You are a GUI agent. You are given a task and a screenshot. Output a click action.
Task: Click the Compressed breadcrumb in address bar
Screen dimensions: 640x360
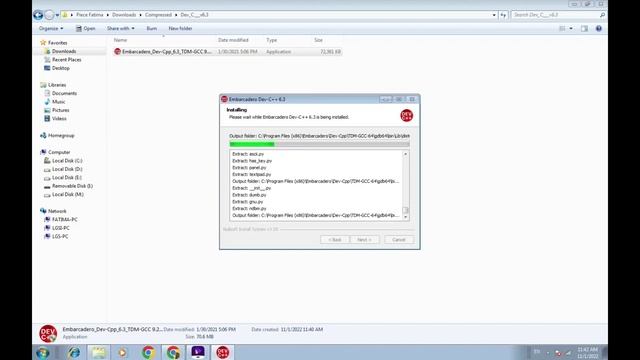158,15
